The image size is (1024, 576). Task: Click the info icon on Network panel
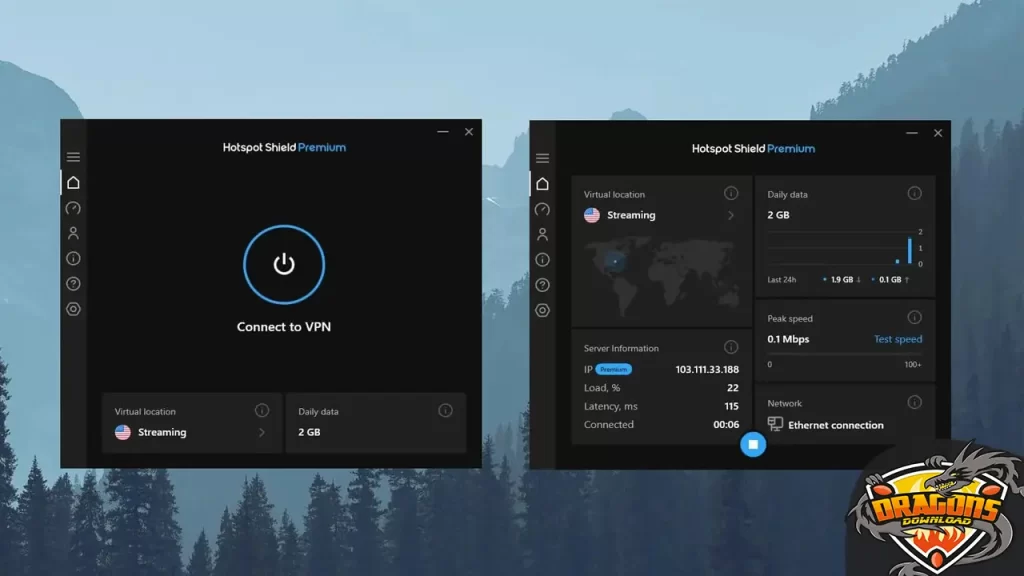click(914, 402)
